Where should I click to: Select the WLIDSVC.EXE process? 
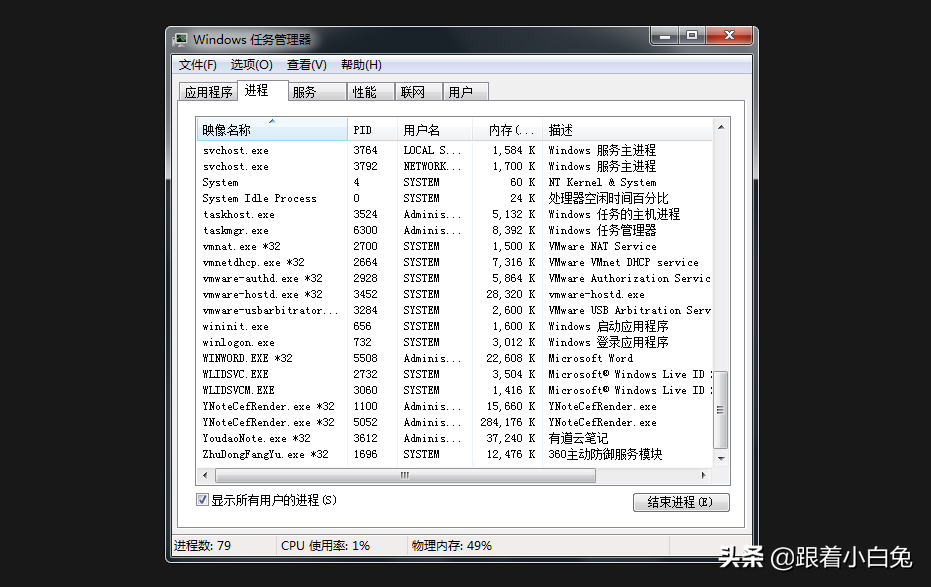tap(454, 375)
